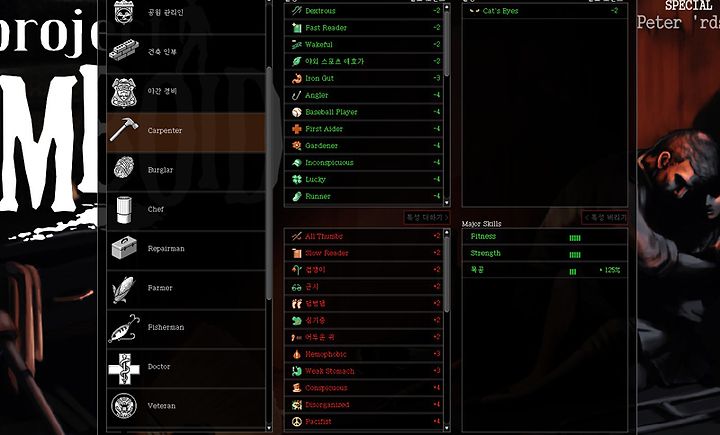Screen dimensions: 720x435
Task: Choose the Veteran seal icon
Action: [124, 406]
